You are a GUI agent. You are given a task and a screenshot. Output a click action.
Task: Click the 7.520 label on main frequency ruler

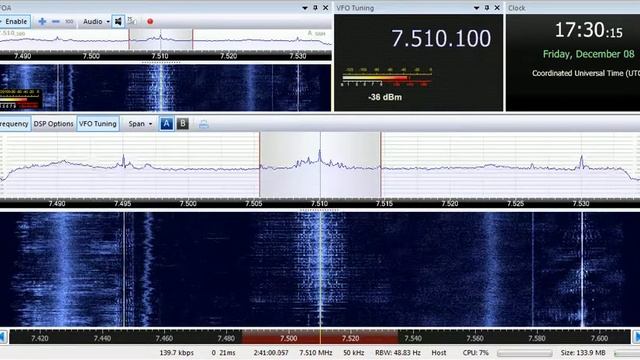coord(450,203)
